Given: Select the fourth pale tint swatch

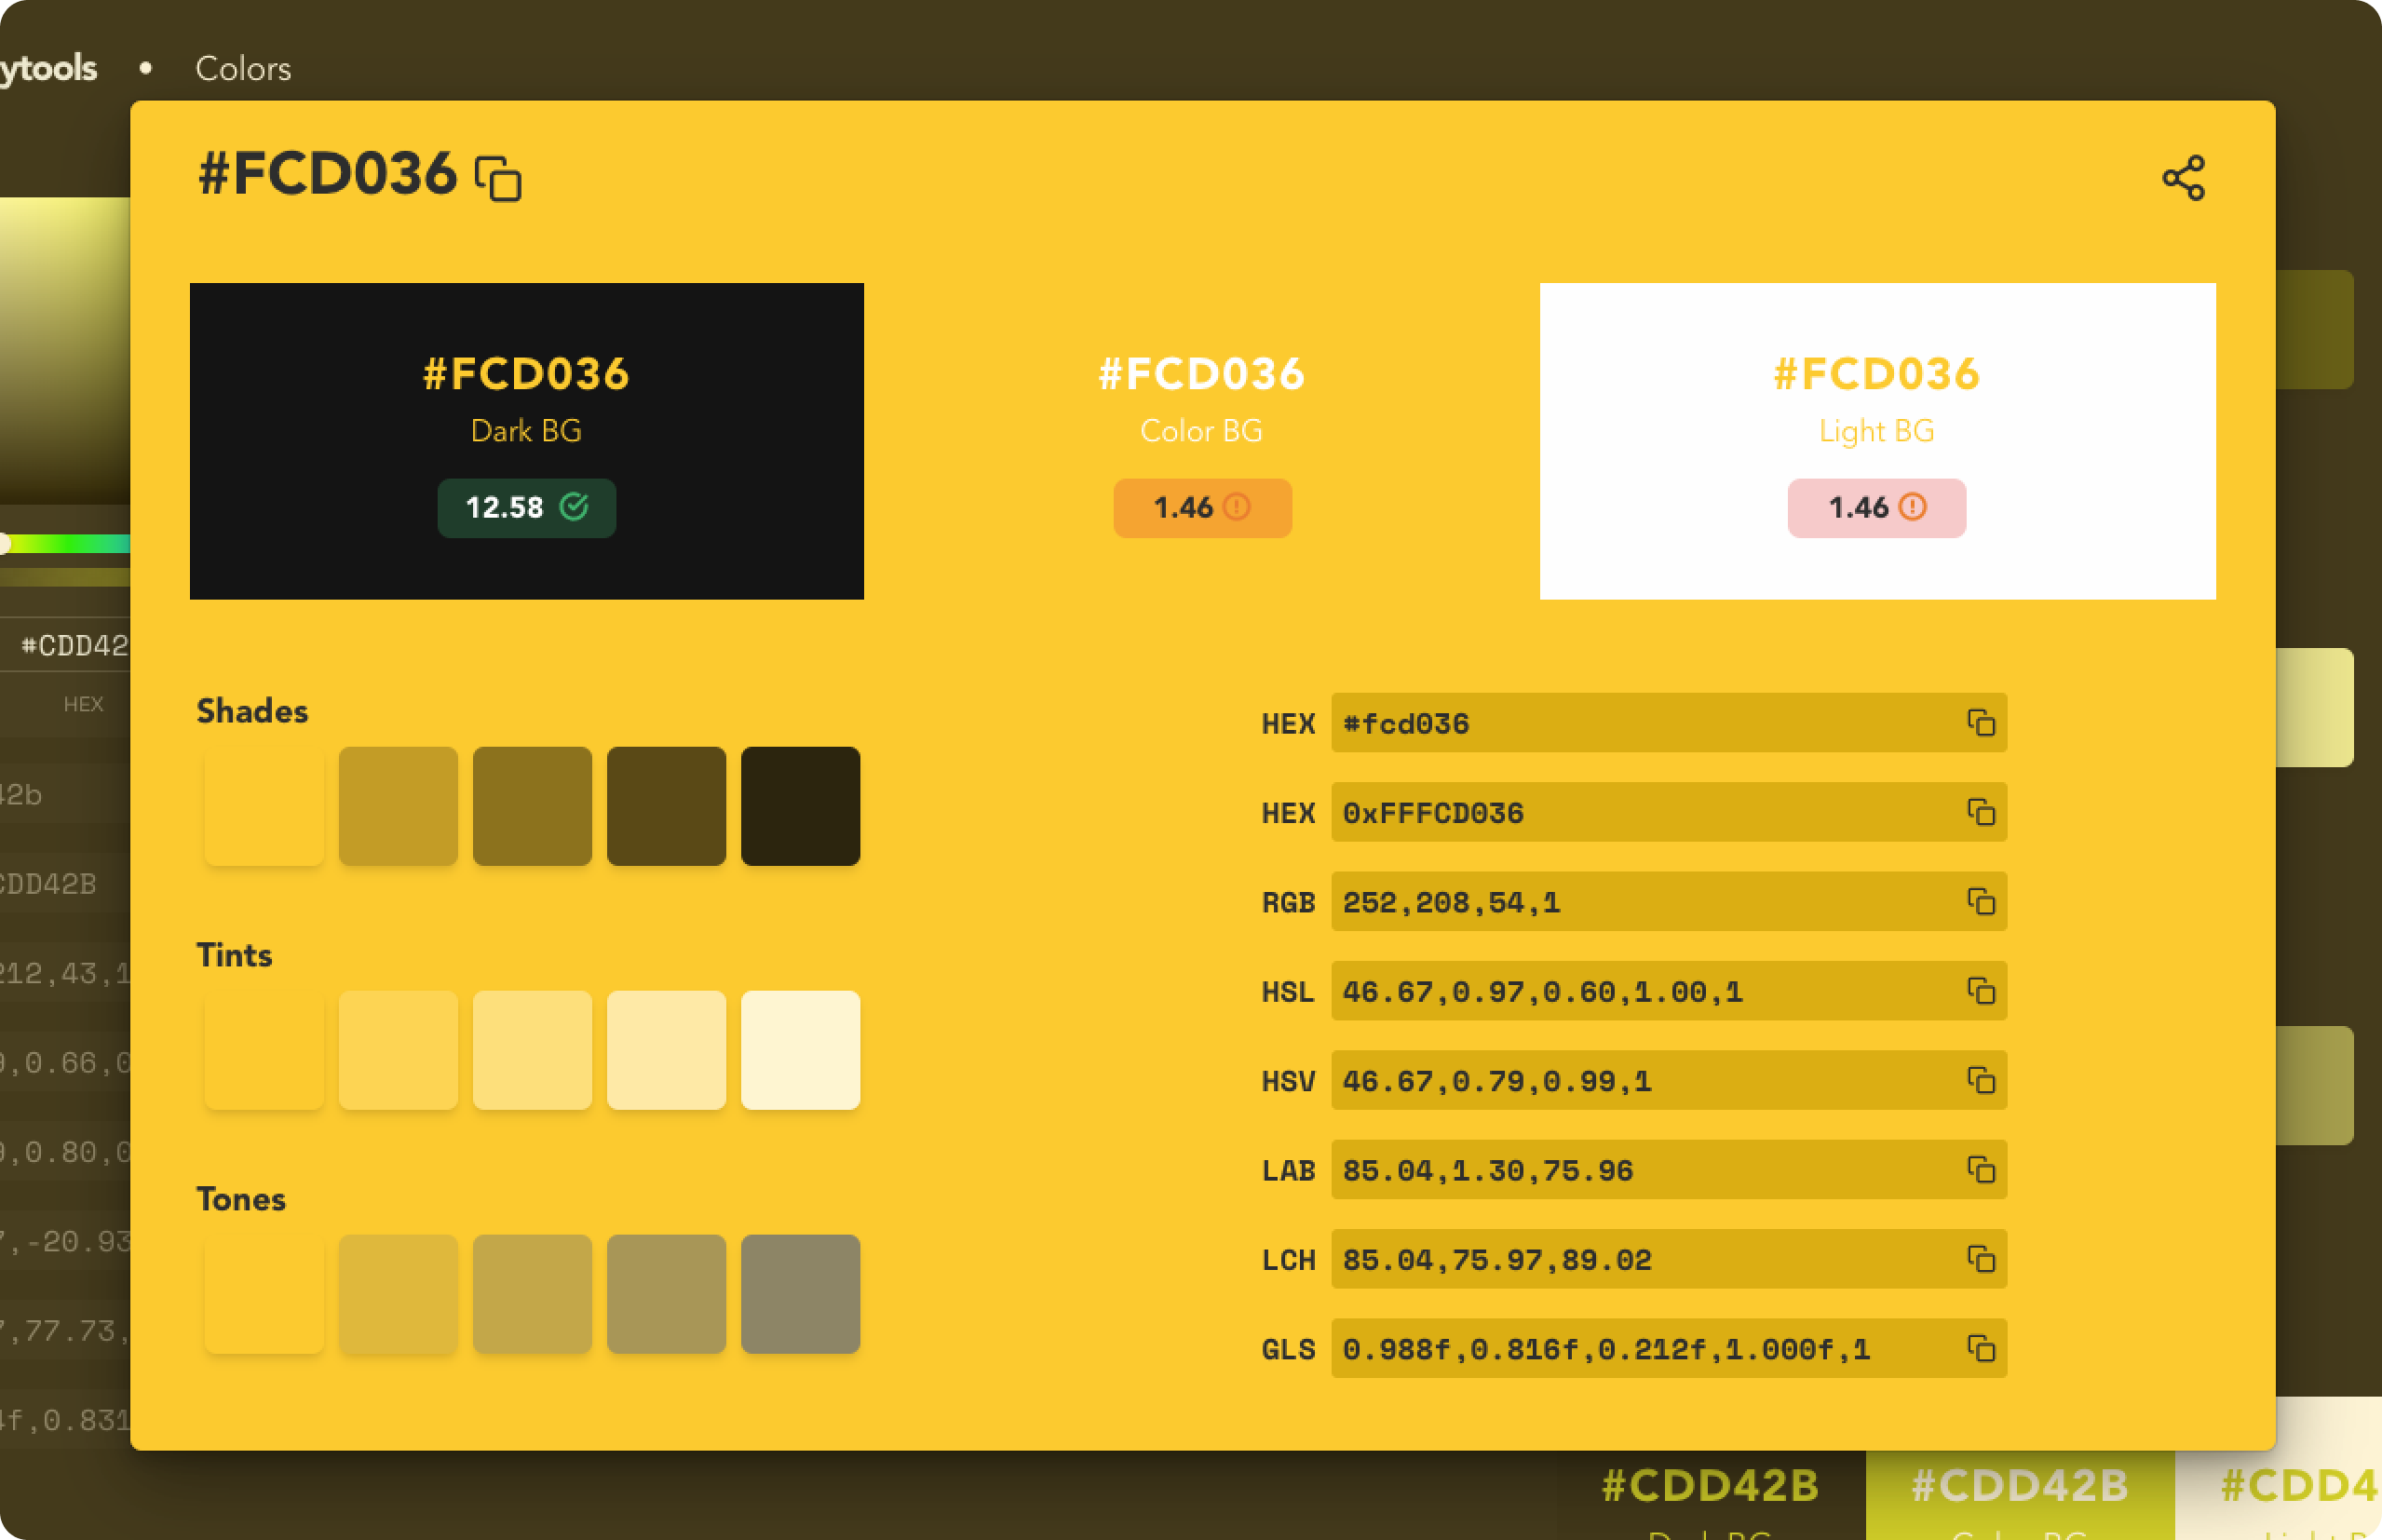Looking at the screenshot, I should click(x=666, y=1050).
